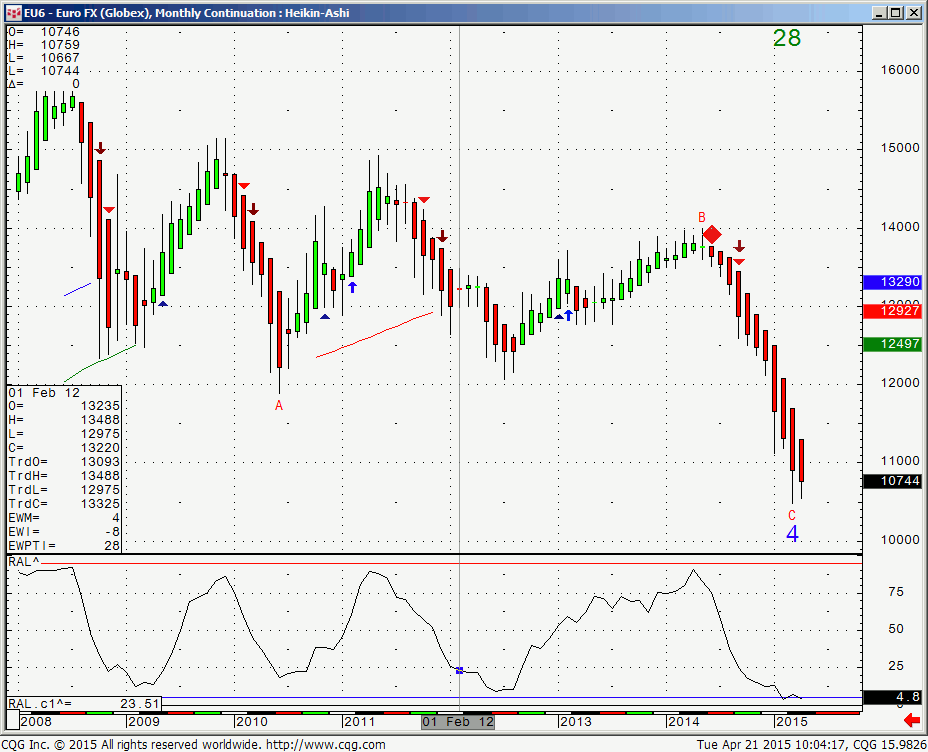Click the 2008 year label on time axis
This screenshot has height=752, width=928.
click(36, 722)
